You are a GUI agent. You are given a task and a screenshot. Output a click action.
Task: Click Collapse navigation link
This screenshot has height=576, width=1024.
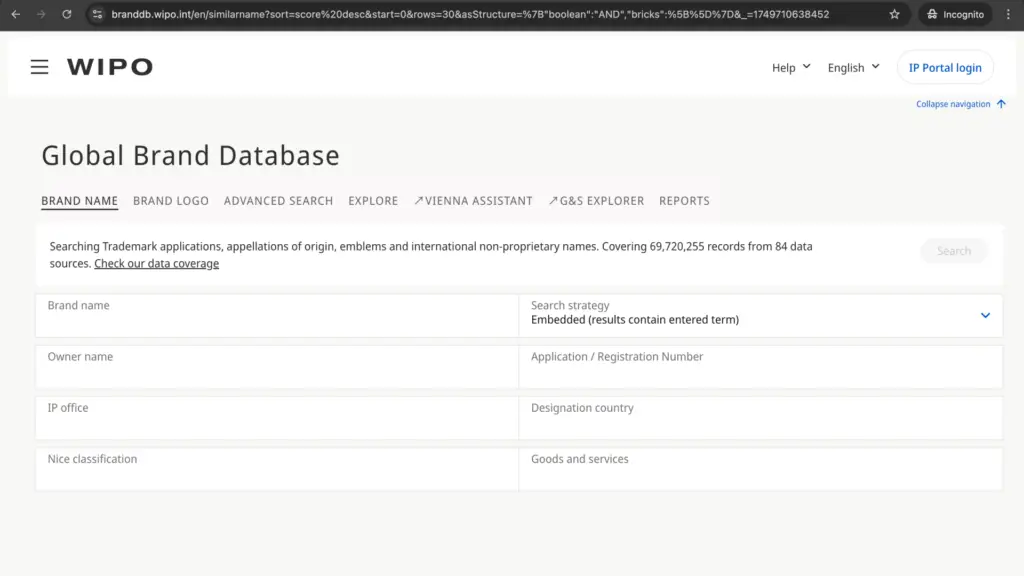(953, 104)
